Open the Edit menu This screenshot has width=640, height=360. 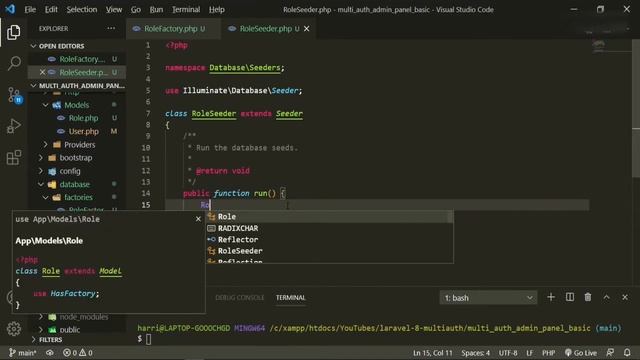click(x=51, y=9)
